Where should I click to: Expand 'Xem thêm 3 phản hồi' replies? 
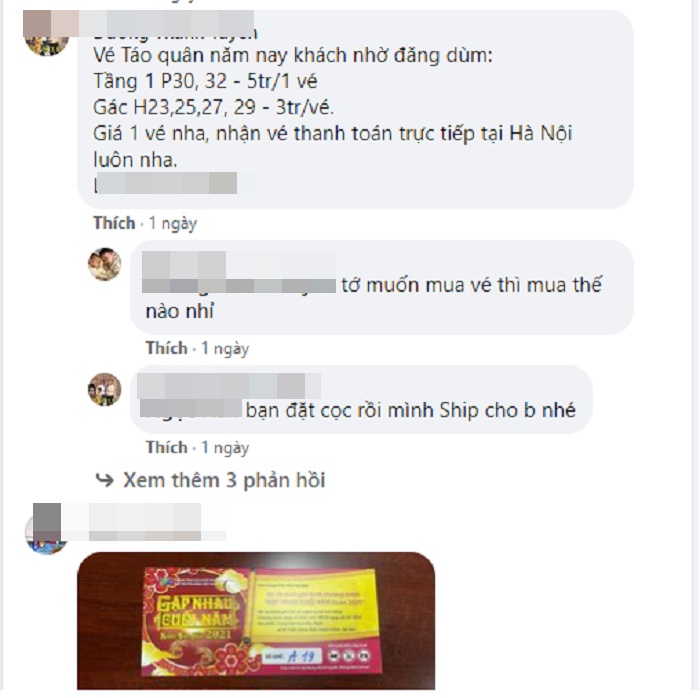pyautogui.click(x=224, y=480)
